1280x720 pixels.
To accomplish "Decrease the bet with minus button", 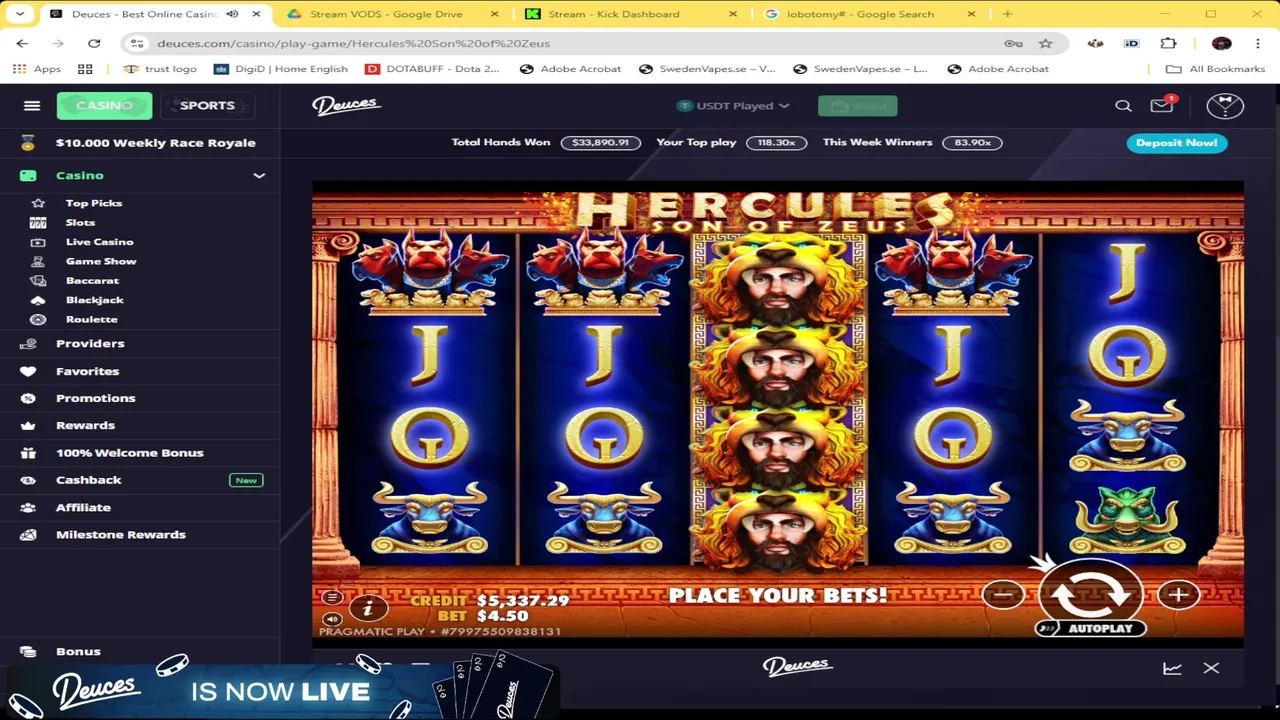I will click(x=1003, y=595).
